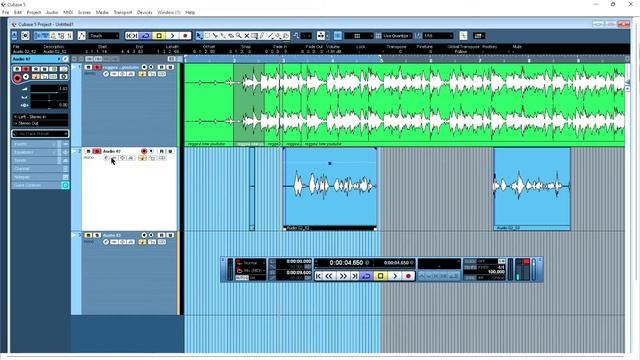The height and width of the screenshot is (360, 640).
Task: Fast forward using transport panel button
Action: pyautogui.click(x=343, y=276)
